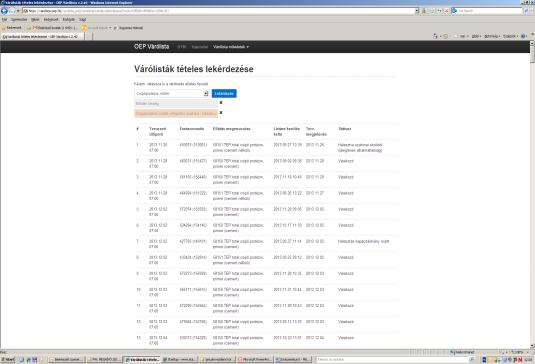Image resolution: width=535 pixels, height=364 pixels.
Task: Open the Eszközök dropdown in the command bar
Action: [510, 36]
